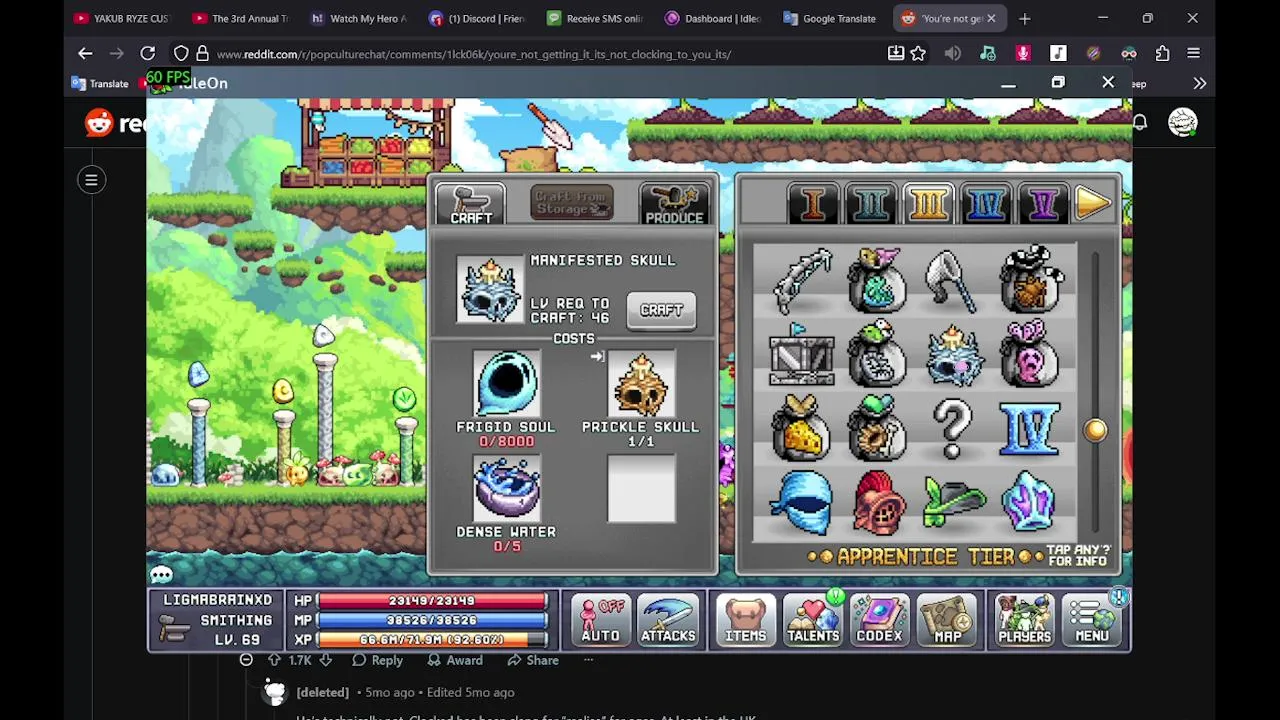Bookmark this page with the star icon

coord(918,53)
